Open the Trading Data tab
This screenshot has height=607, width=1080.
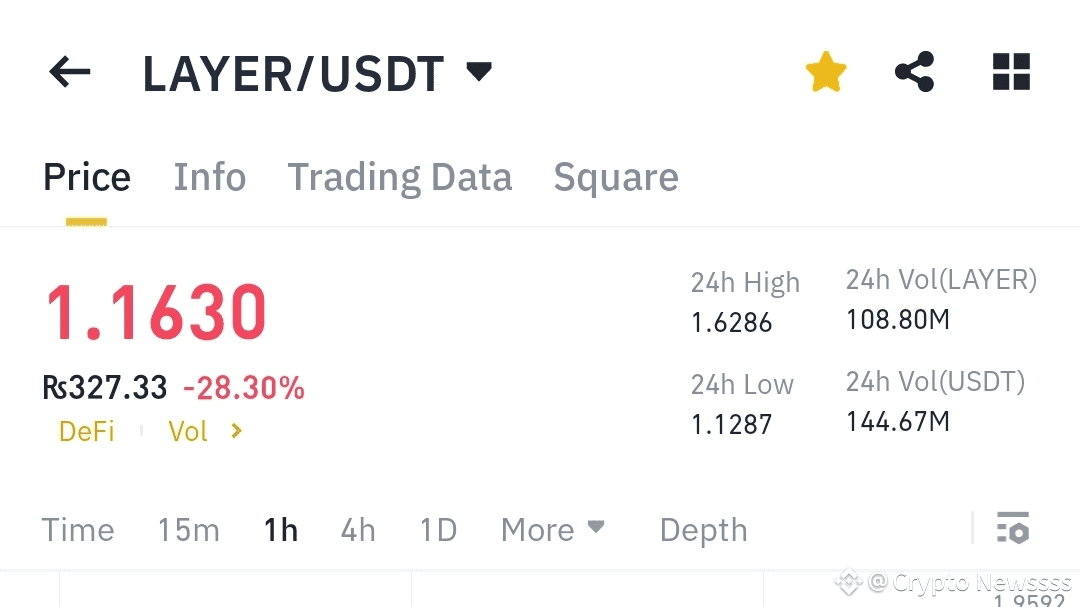[400, 177]
